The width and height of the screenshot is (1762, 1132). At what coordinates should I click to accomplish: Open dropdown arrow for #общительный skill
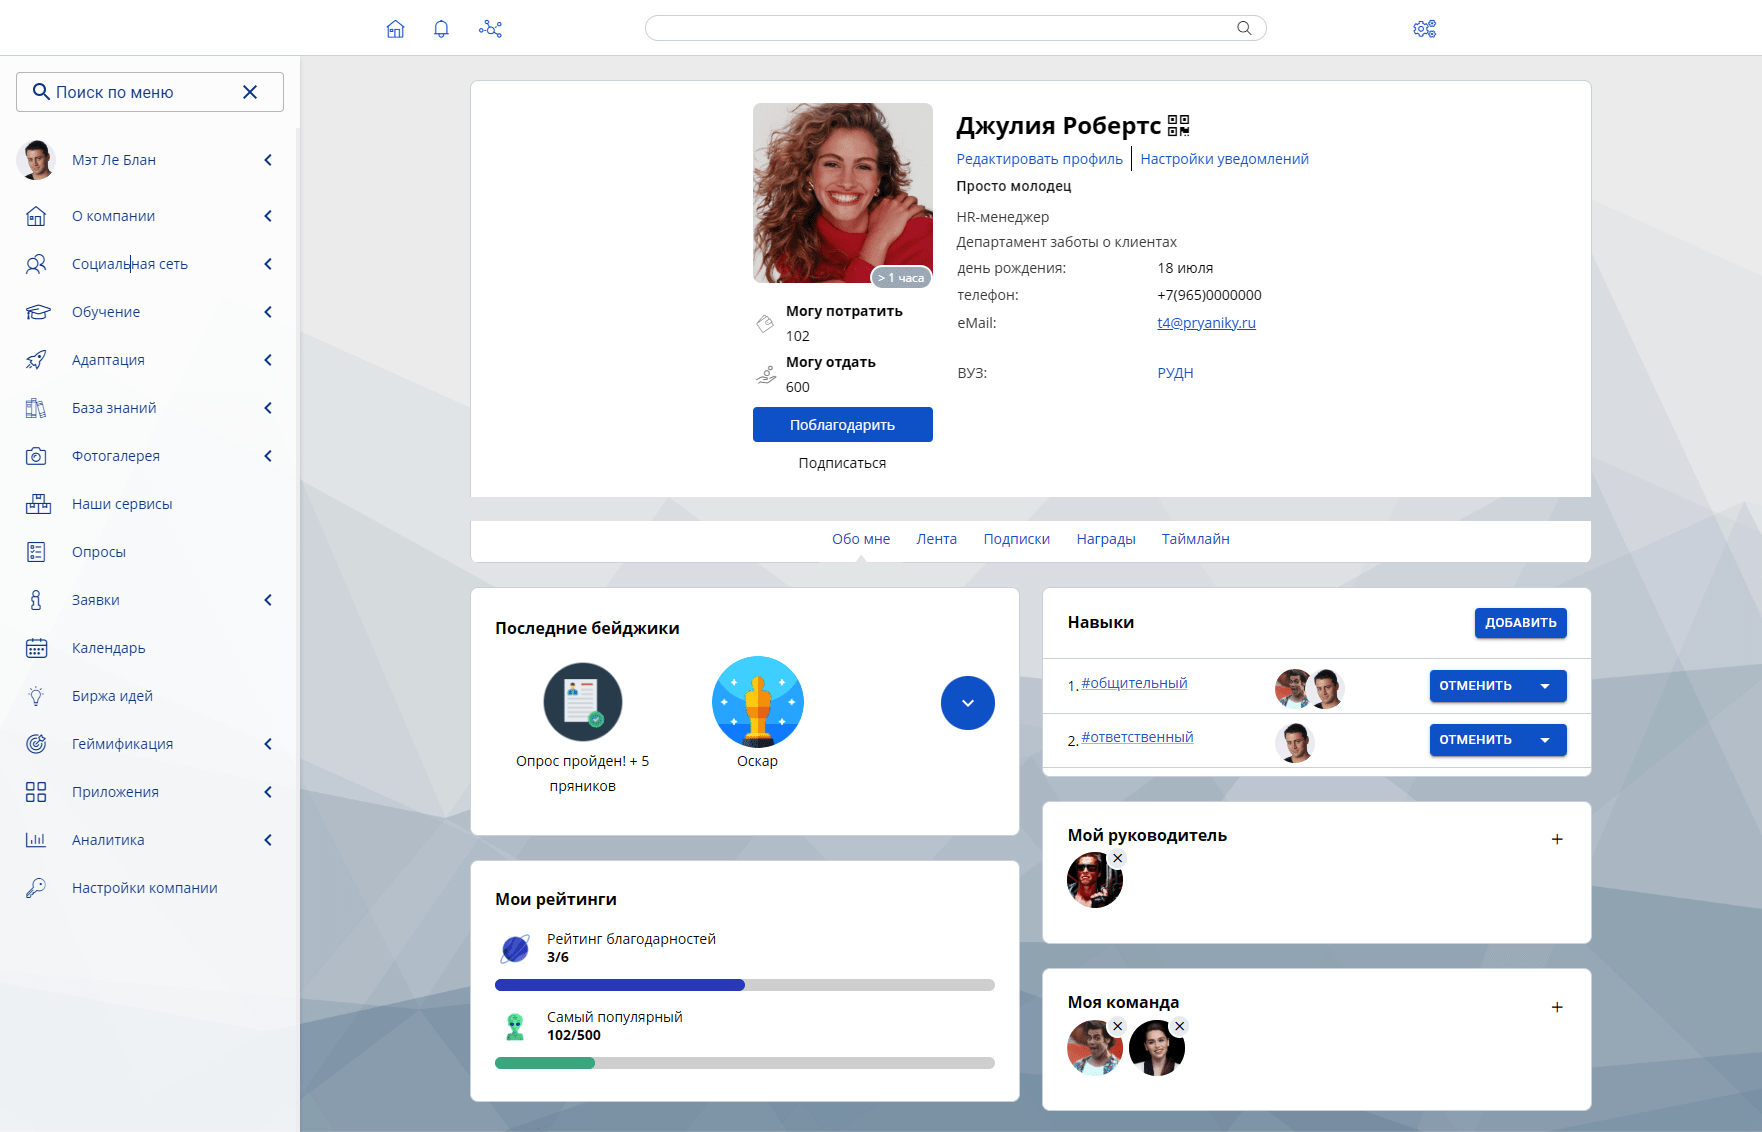[1545, 686]
